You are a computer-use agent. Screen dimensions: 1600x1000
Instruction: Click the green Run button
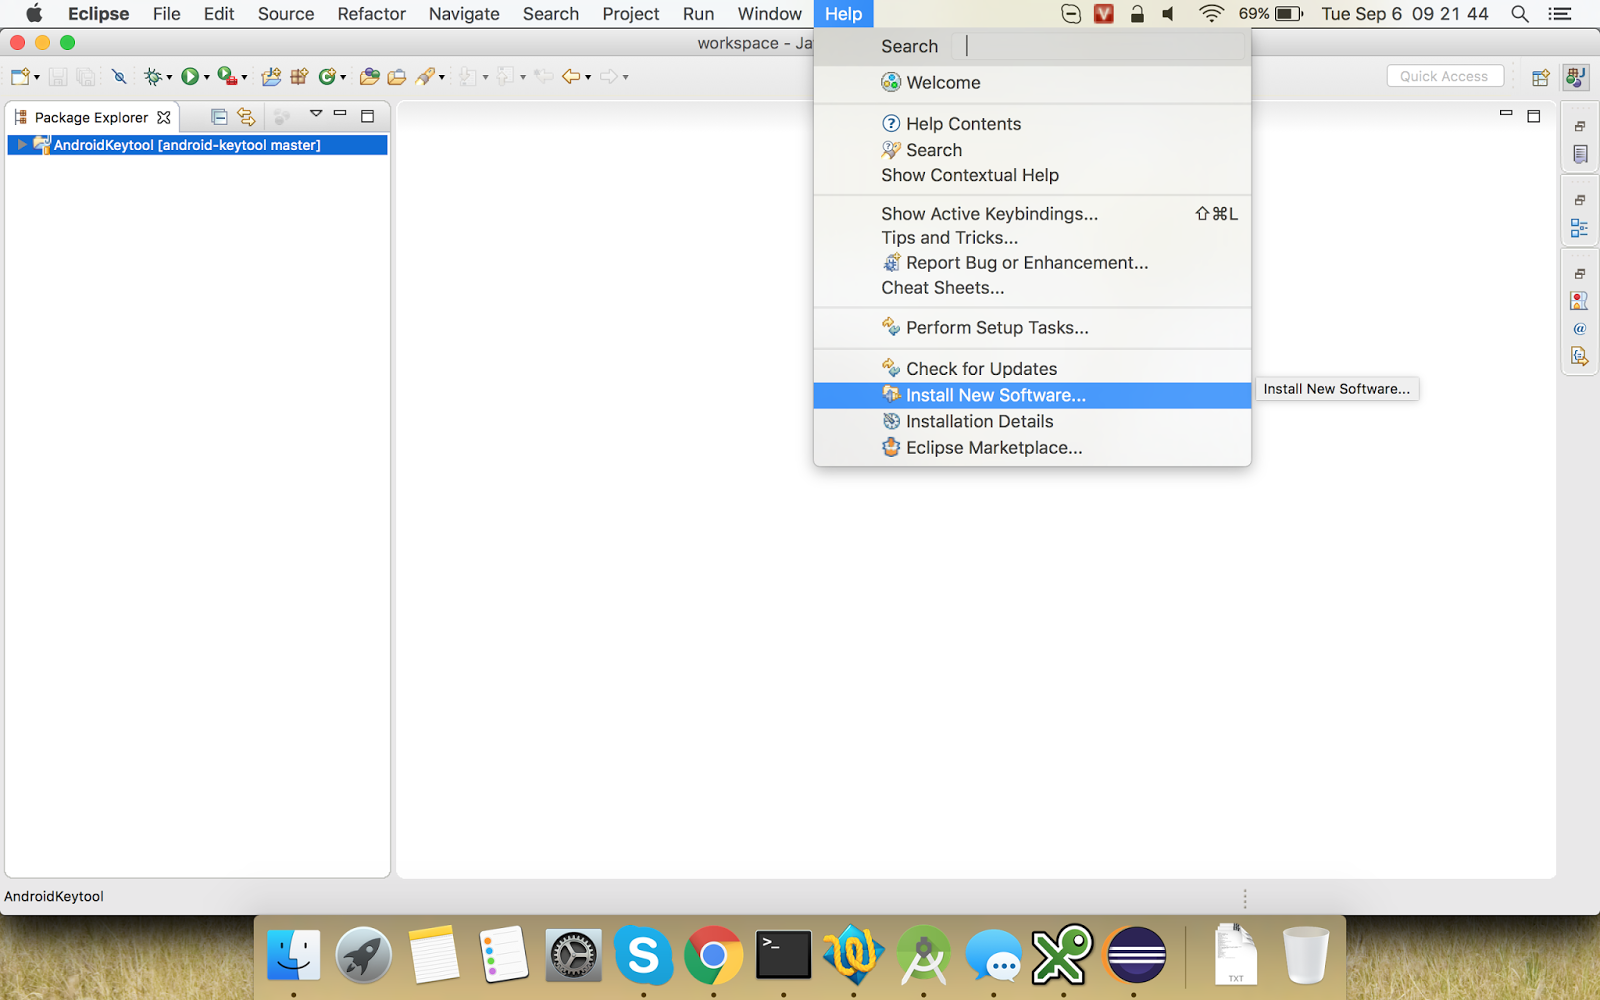point(190,77)
